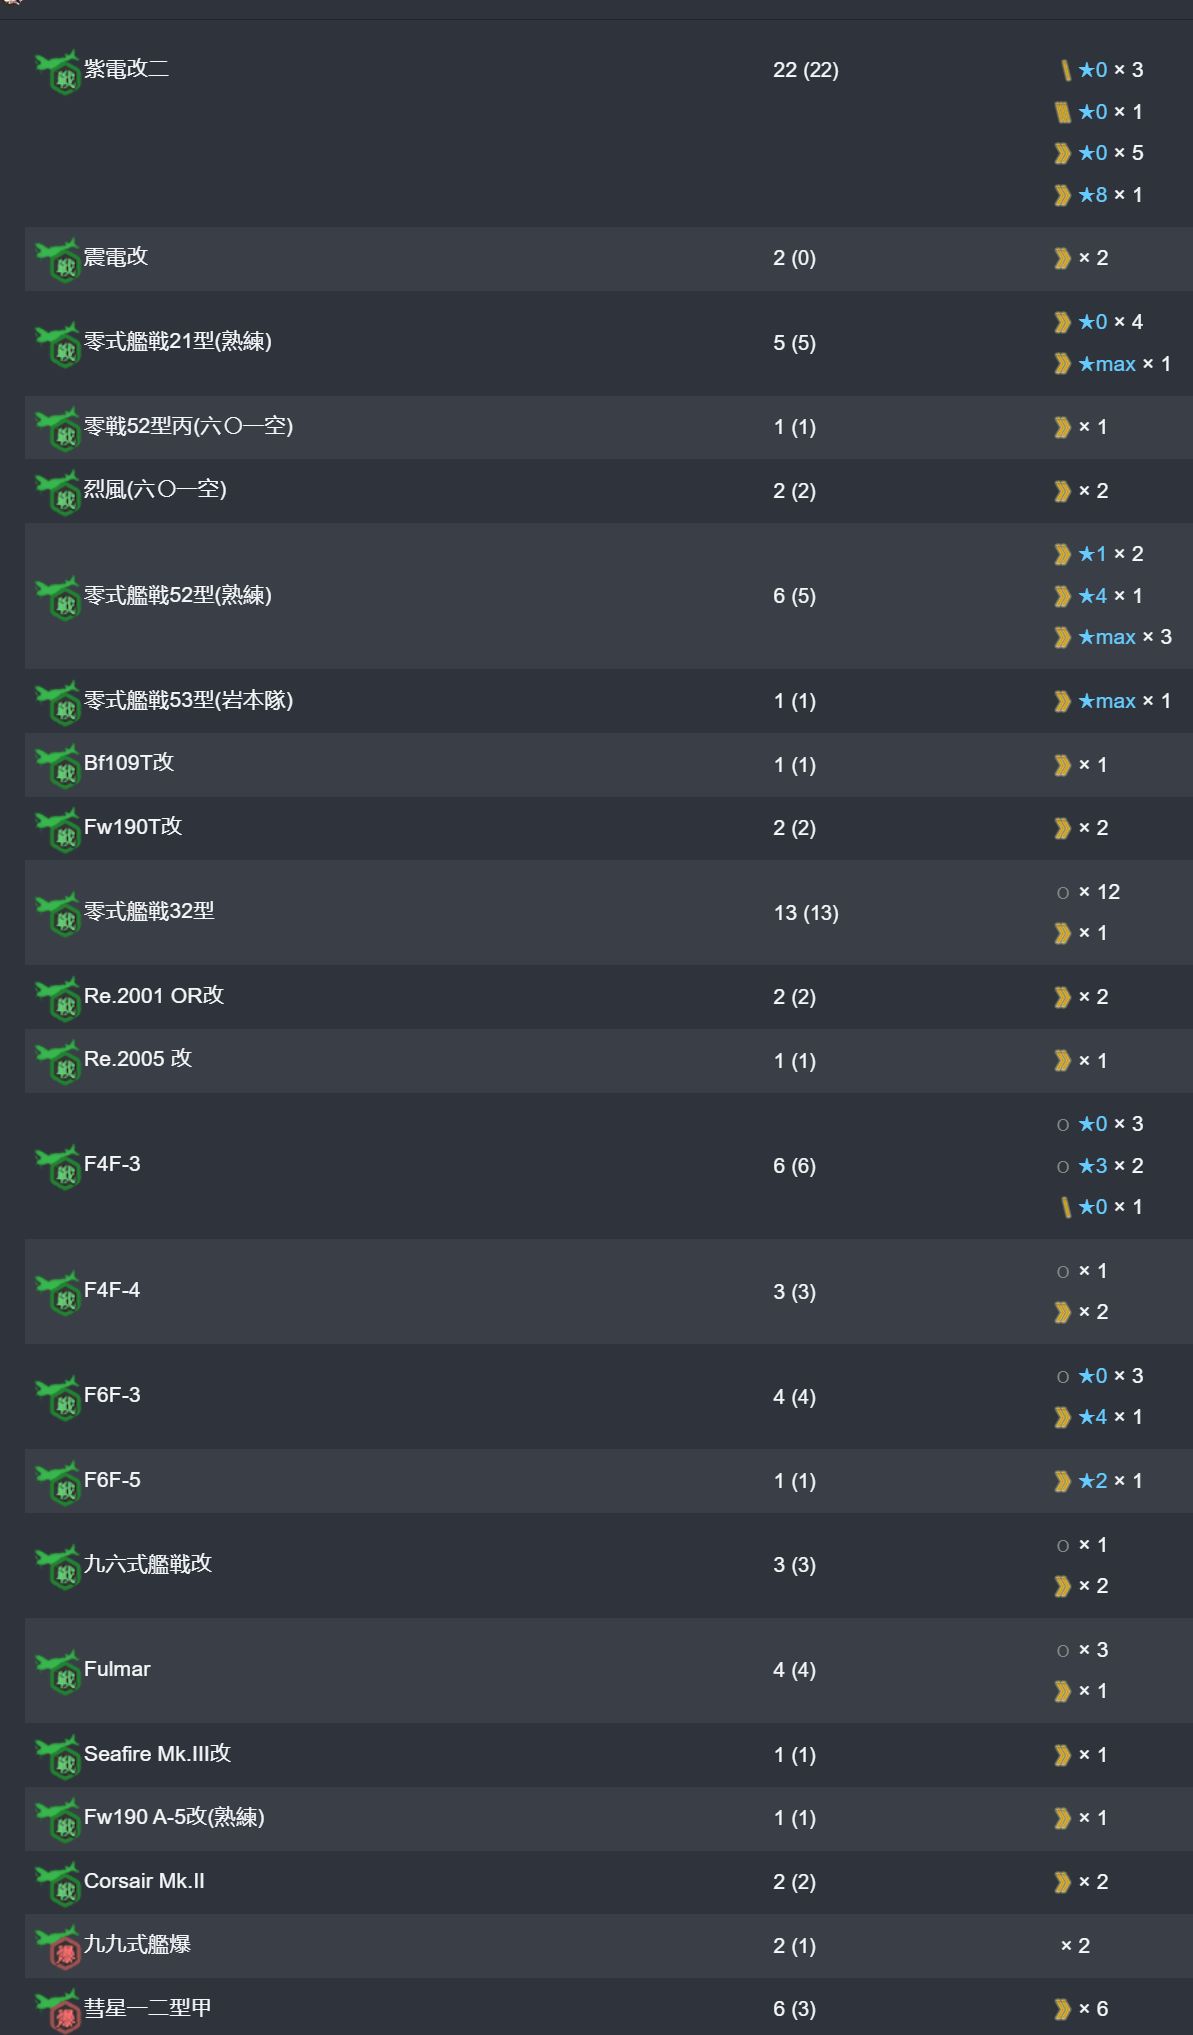
Task: Click the ★8 proficiency chevron for 紫電改二
Action: point(1062,195)
